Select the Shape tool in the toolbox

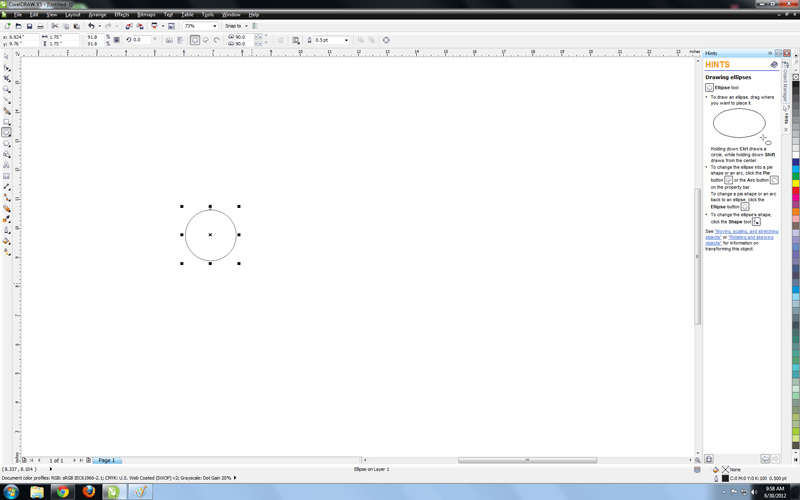coord(6,67)
